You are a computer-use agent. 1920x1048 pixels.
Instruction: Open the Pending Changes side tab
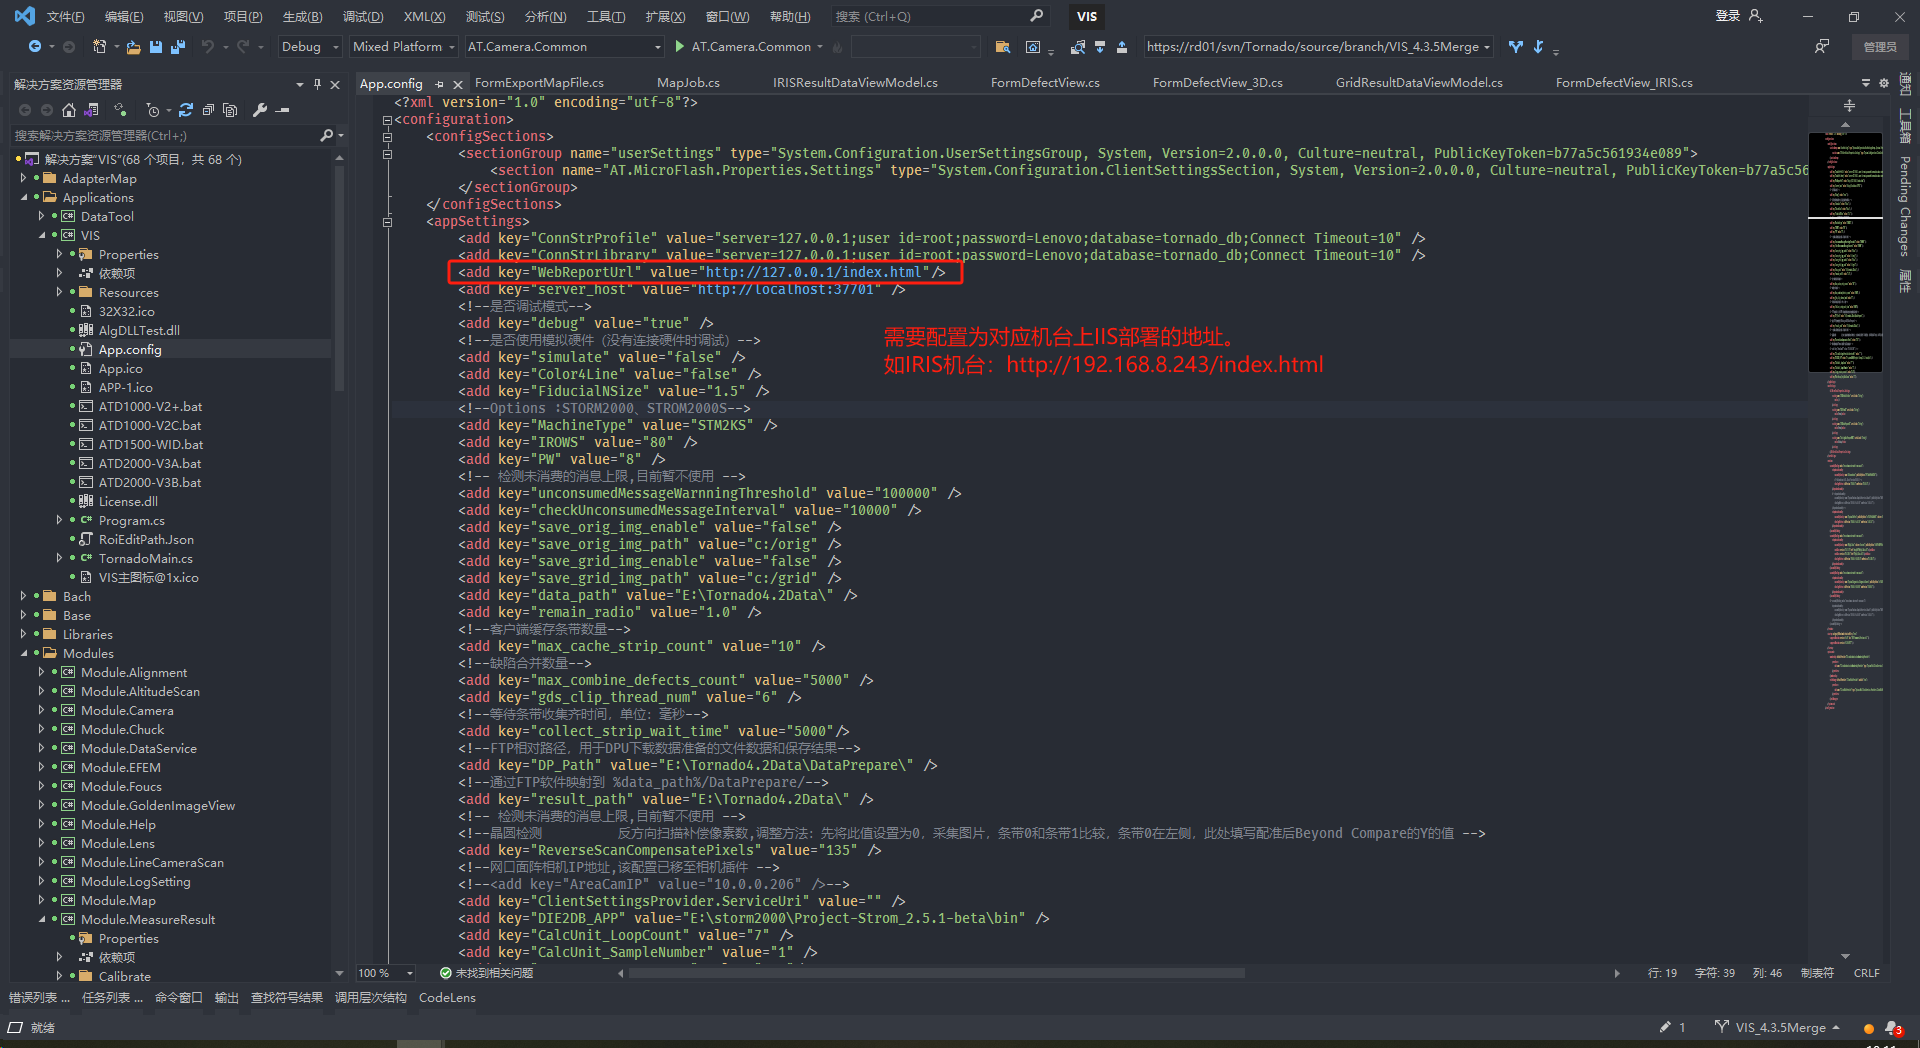(1904, 206)
